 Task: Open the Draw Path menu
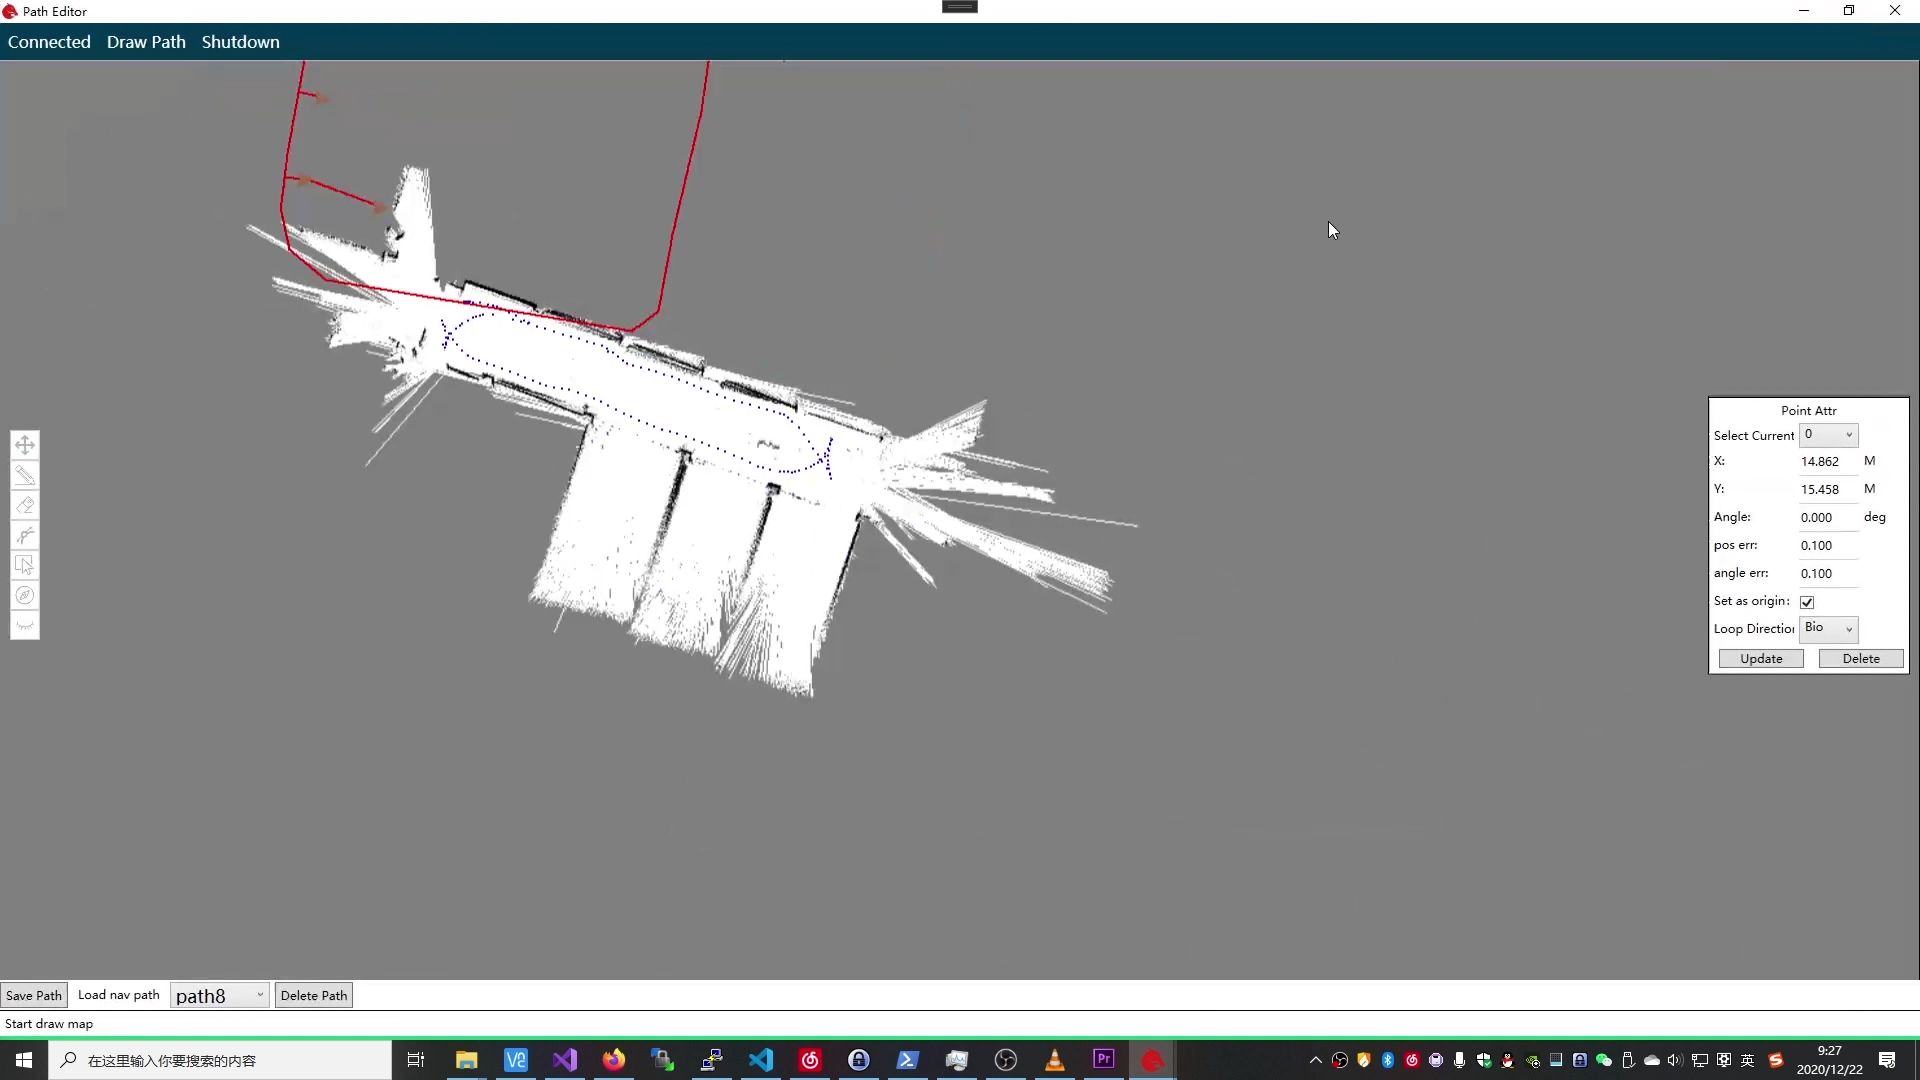(x=146, y=42)
